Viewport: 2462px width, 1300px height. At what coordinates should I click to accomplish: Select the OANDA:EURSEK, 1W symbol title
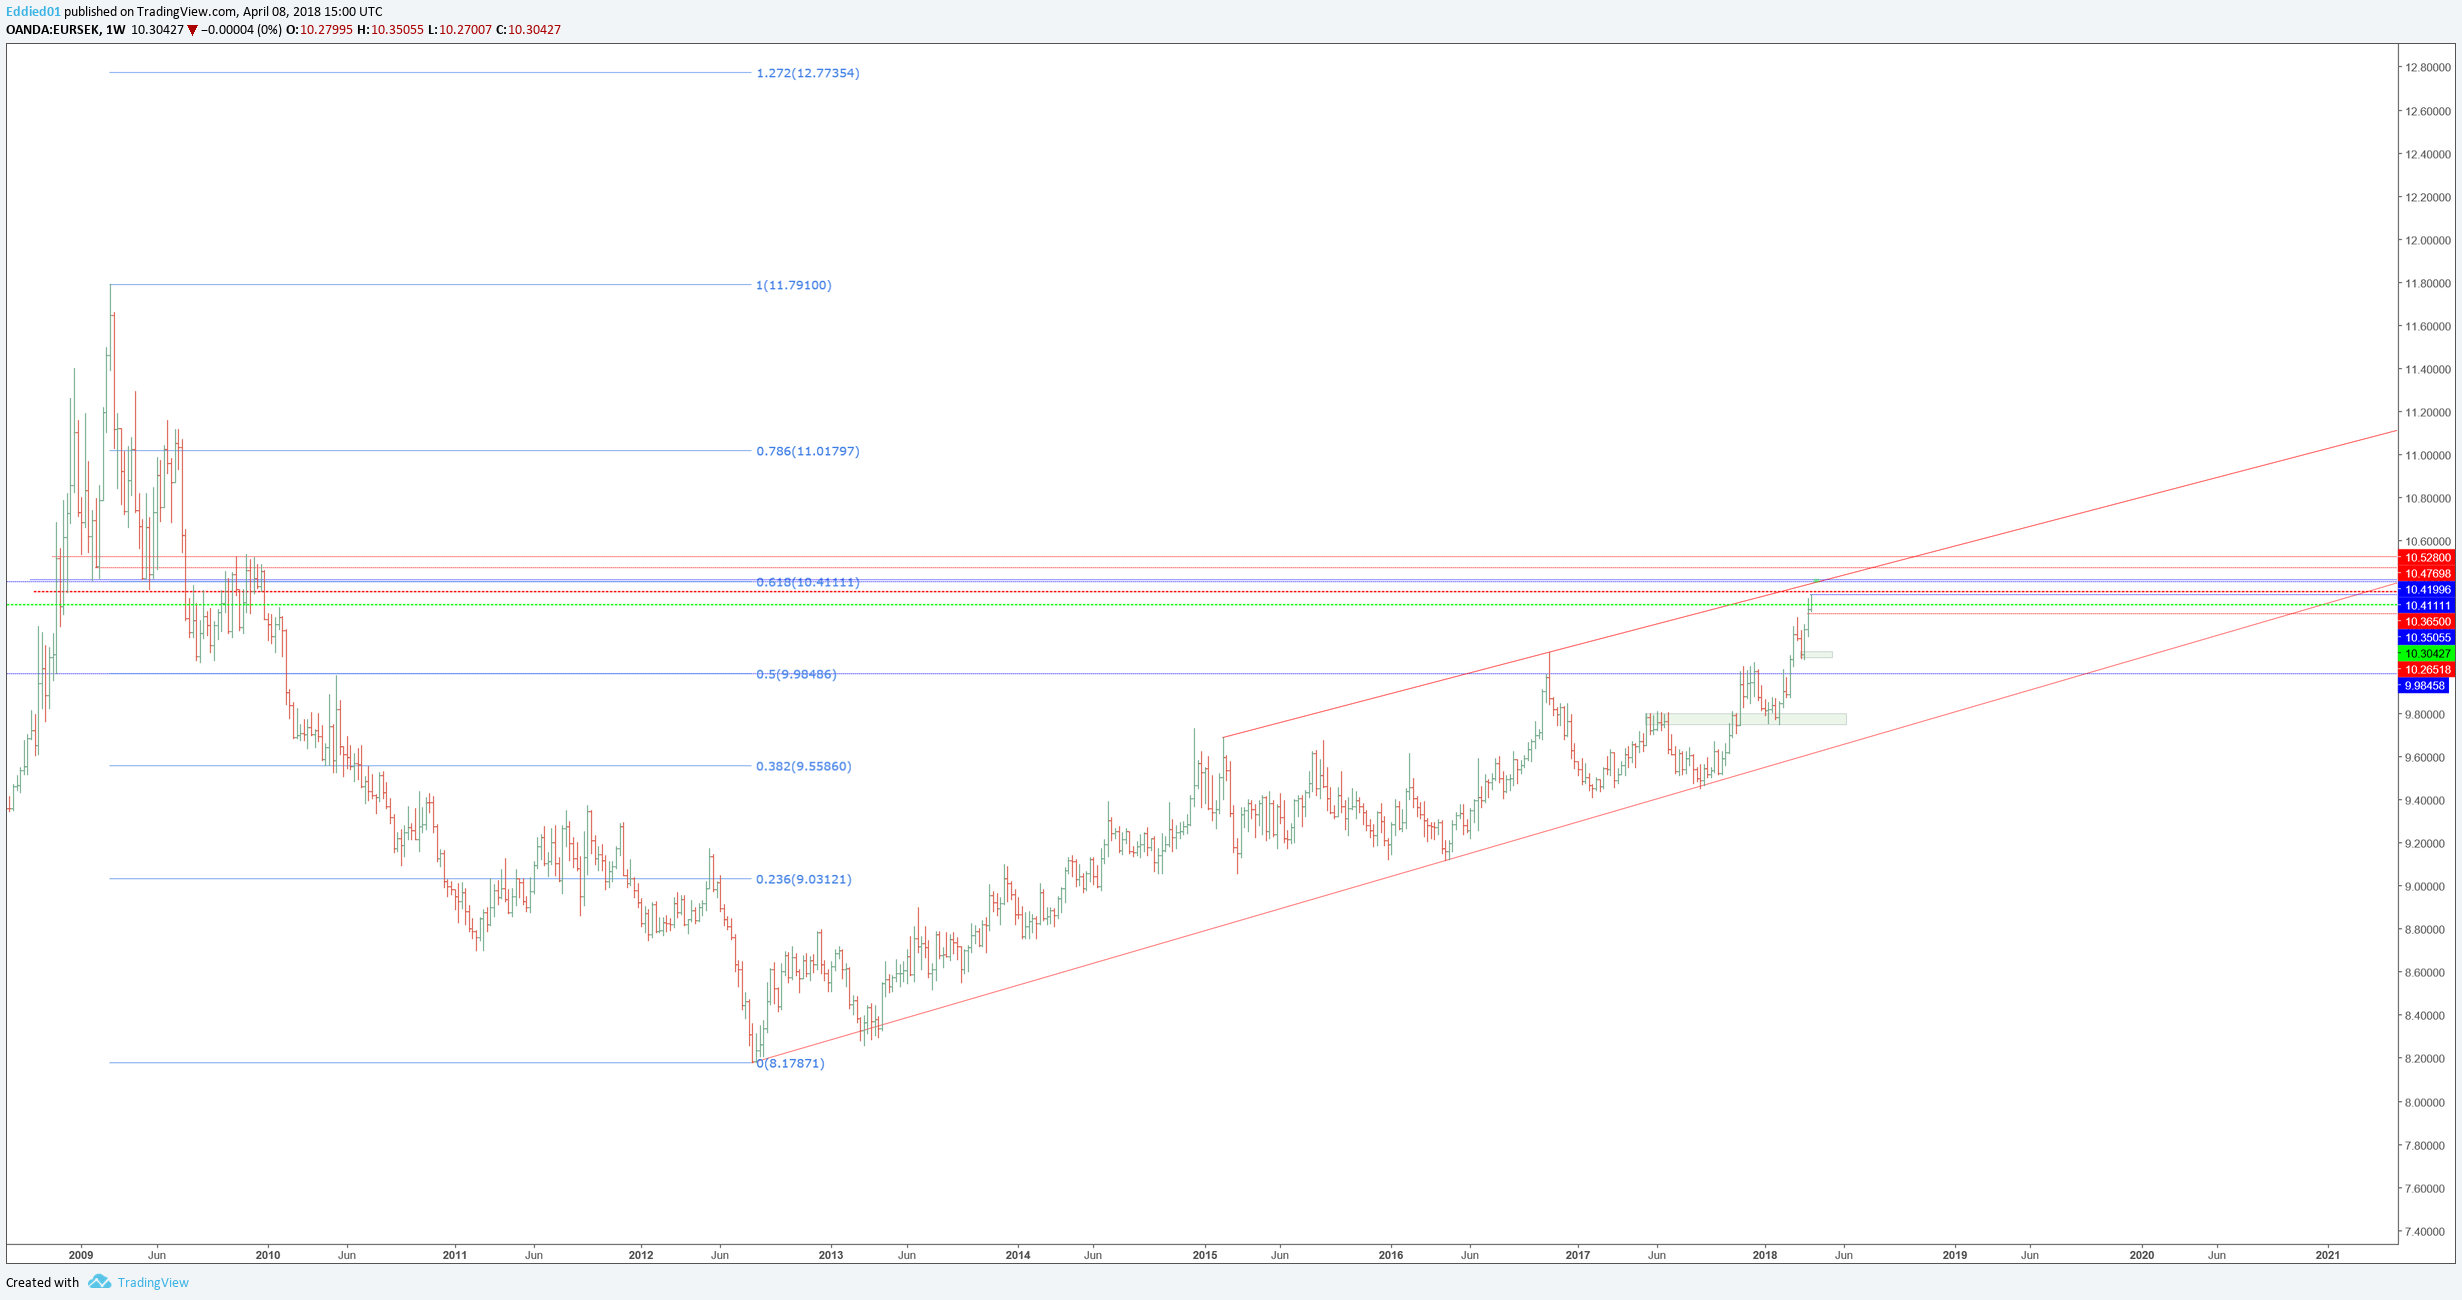[x=66, y=30]
